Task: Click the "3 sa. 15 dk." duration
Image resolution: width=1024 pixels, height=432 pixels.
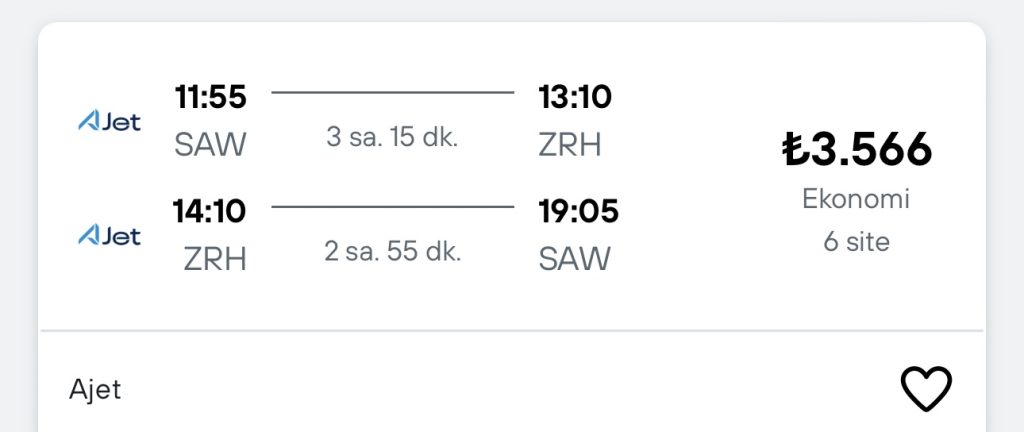Action: [x=392, y=138]
